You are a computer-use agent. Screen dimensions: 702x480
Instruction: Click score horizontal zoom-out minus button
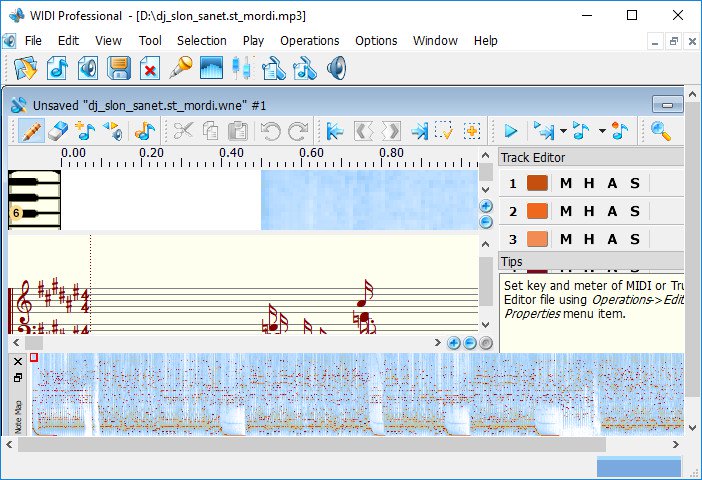tap(470, 343)
